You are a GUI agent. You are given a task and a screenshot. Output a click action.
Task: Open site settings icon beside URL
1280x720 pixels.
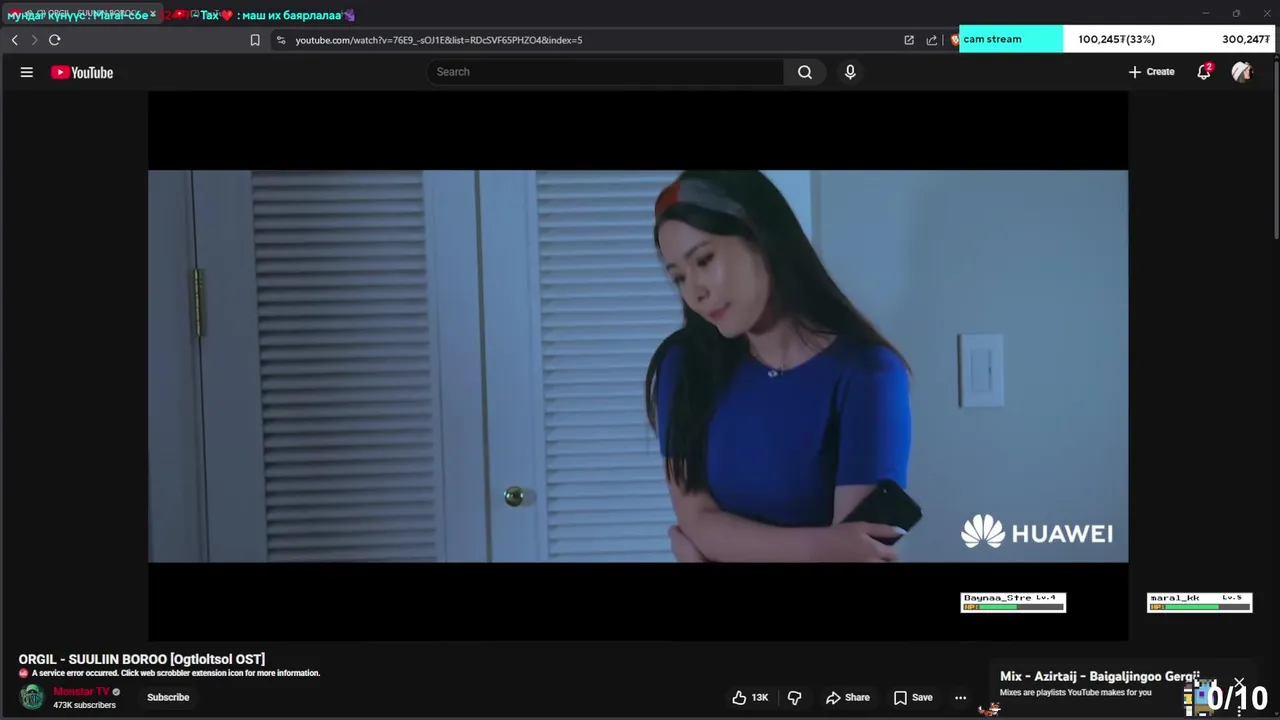click(281, 40)
